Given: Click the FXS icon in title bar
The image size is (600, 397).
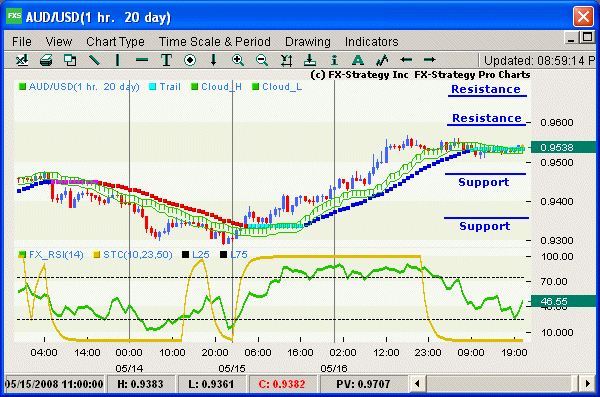Looking at the screenshot, I should pos(14,16).
